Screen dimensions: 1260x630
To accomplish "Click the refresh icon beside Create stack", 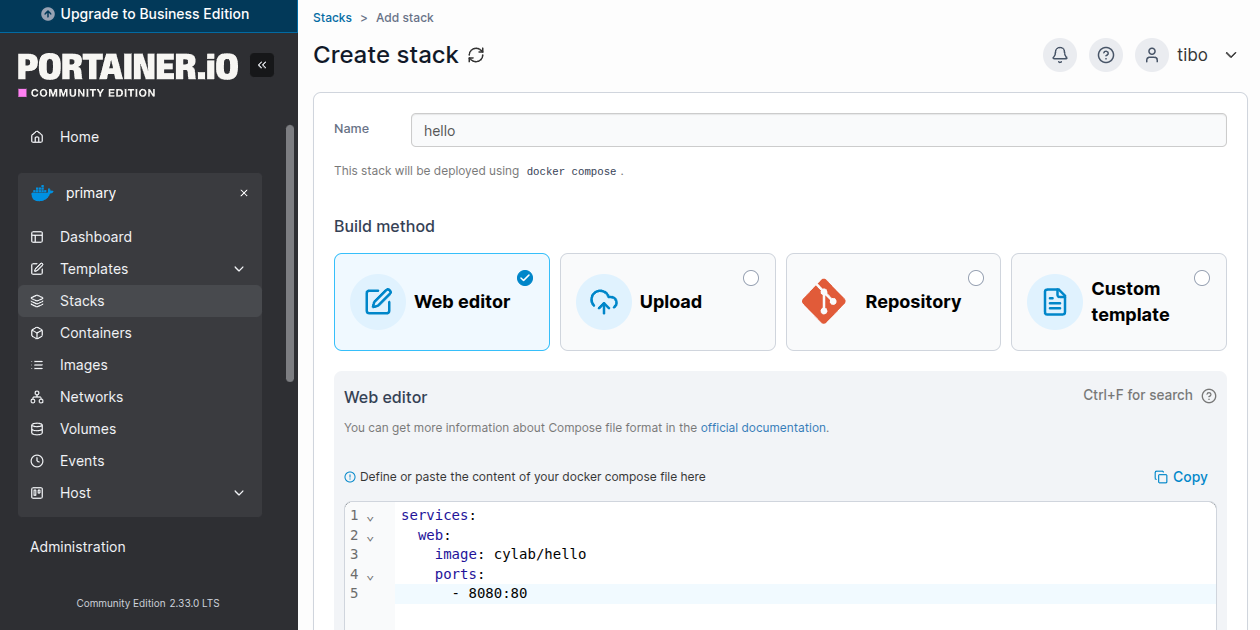I will (476, 55).
